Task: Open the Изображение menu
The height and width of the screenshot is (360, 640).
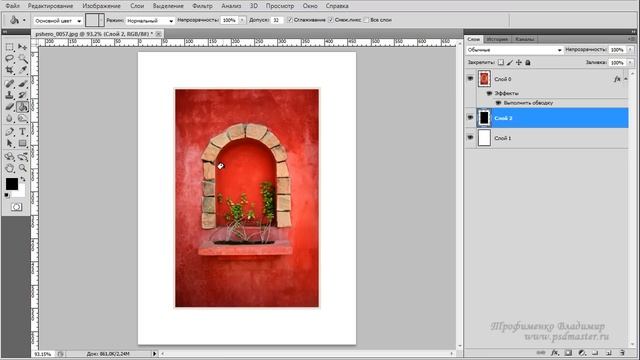Action: coord(101,6)
